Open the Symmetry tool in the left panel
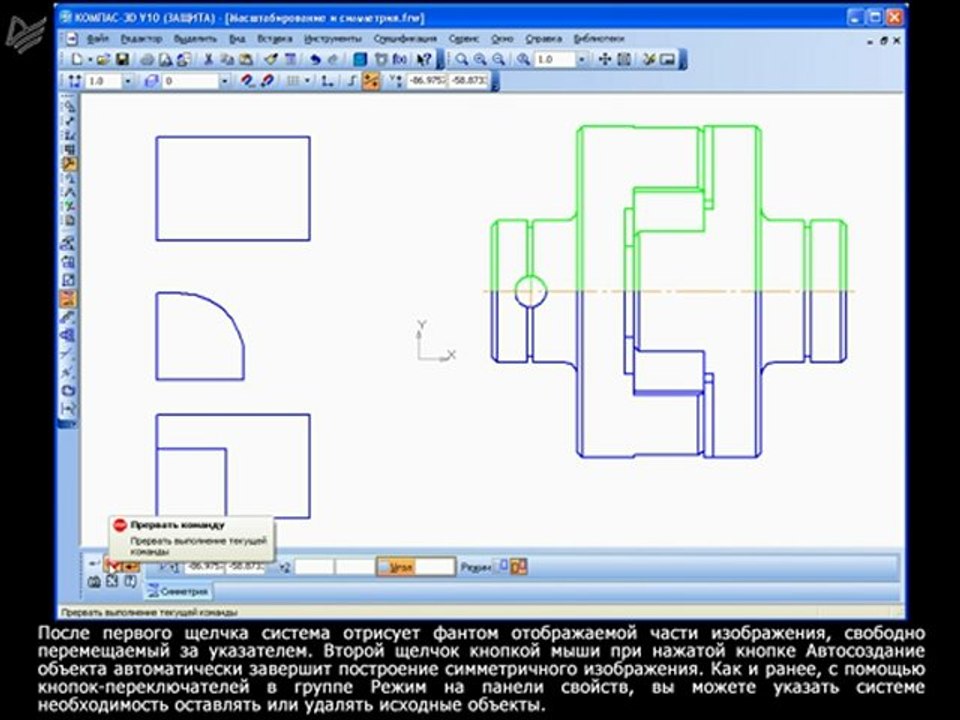960x720 pixels. pyautogui.click(x=69, y=299)
